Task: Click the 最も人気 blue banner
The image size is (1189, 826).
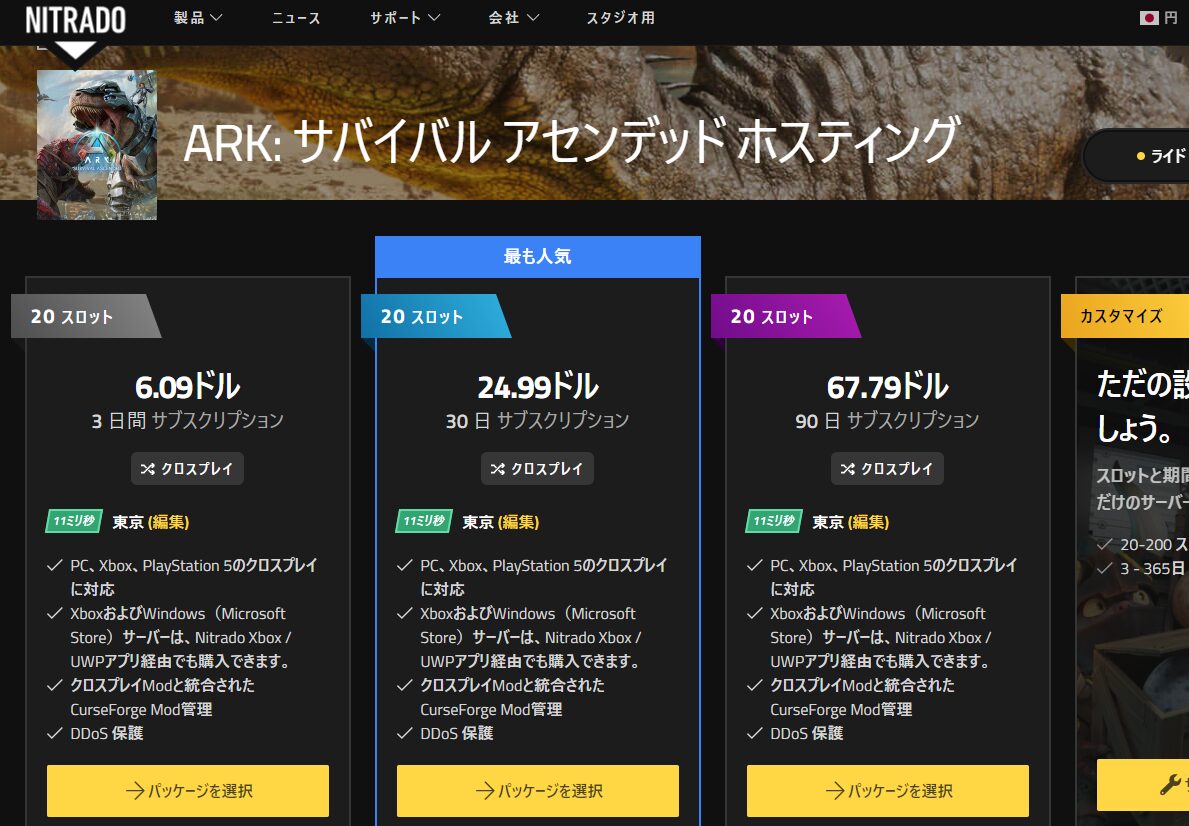Action: 537,256
